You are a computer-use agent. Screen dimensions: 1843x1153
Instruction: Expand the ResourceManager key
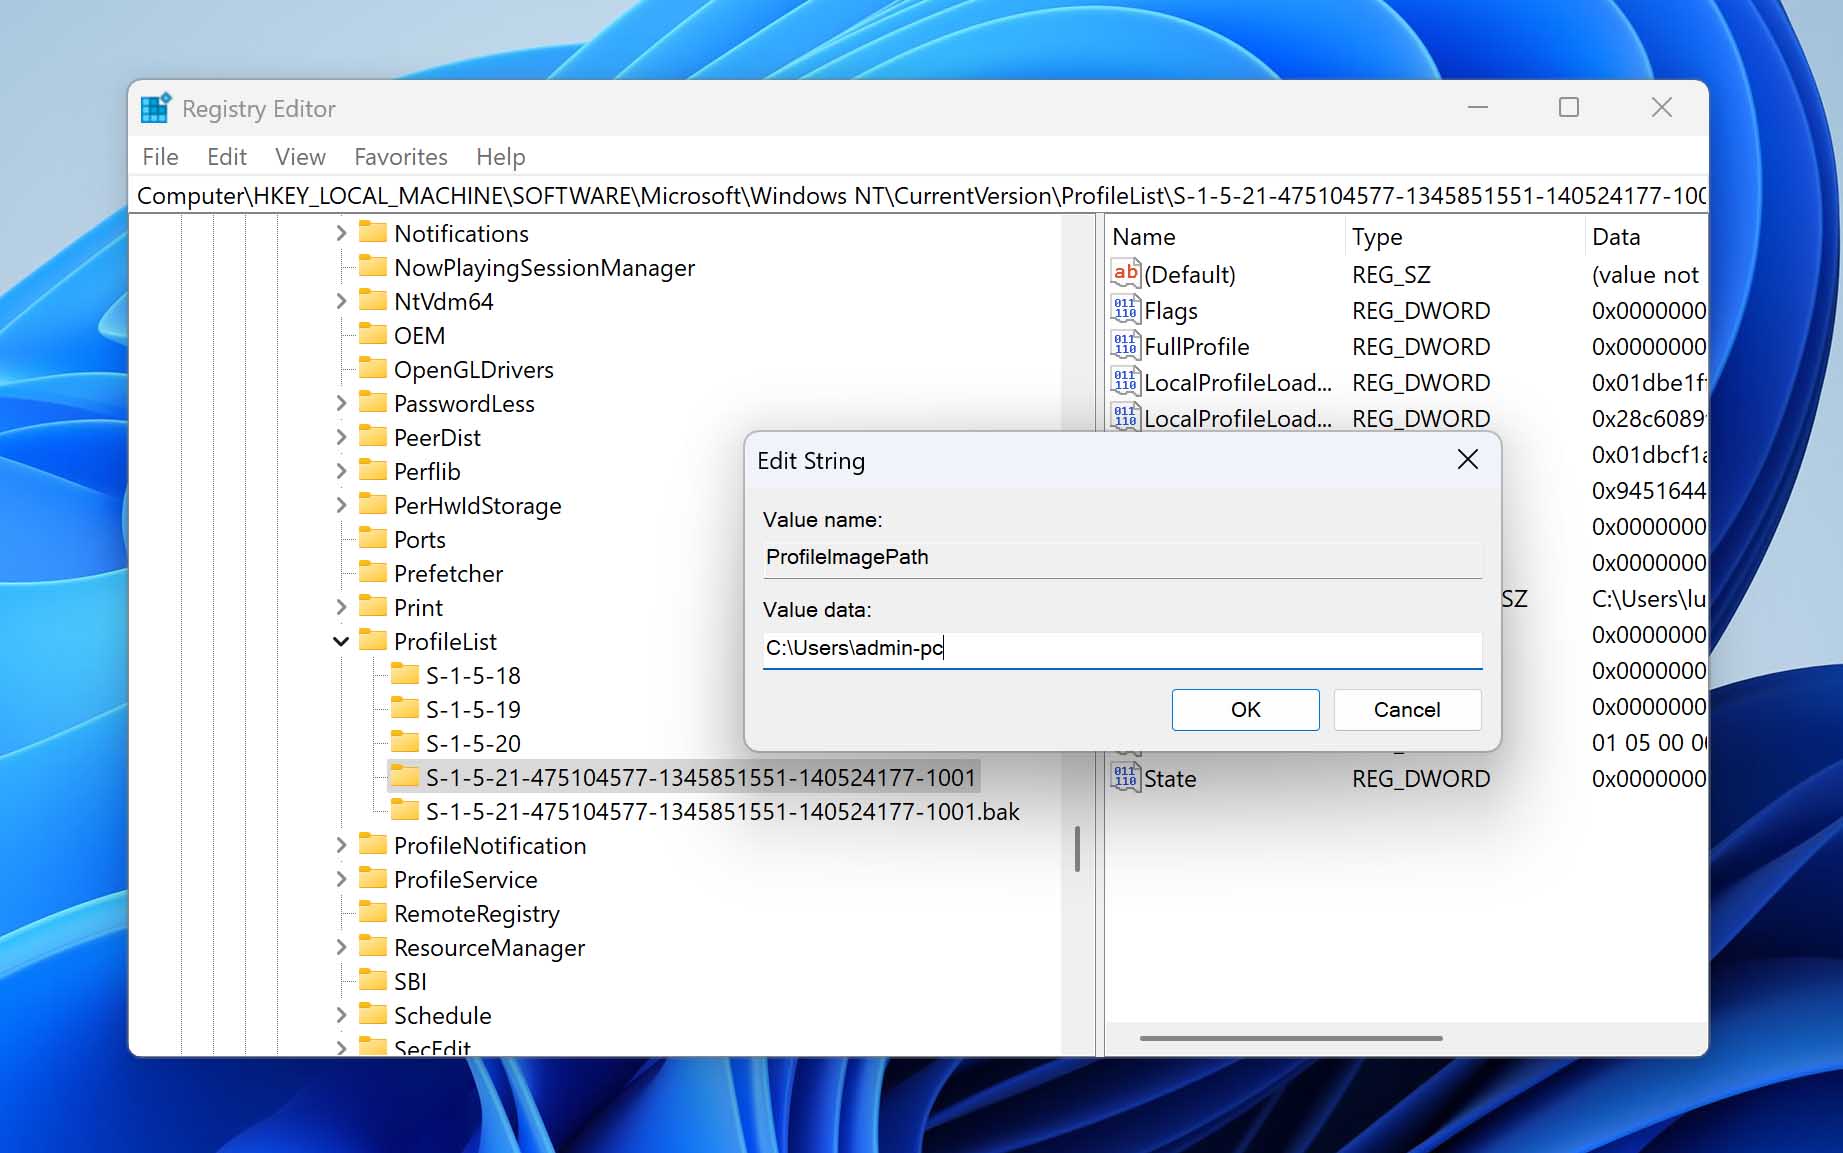341,947
